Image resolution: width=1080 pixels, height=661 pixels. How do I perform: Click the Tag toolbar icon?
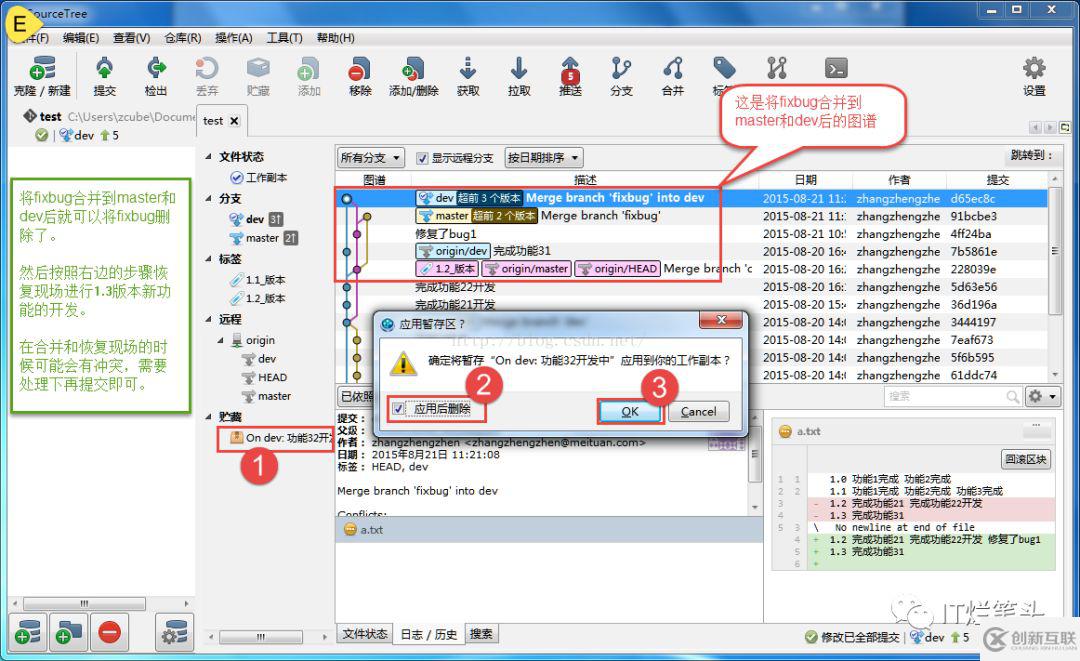[723, 69]
